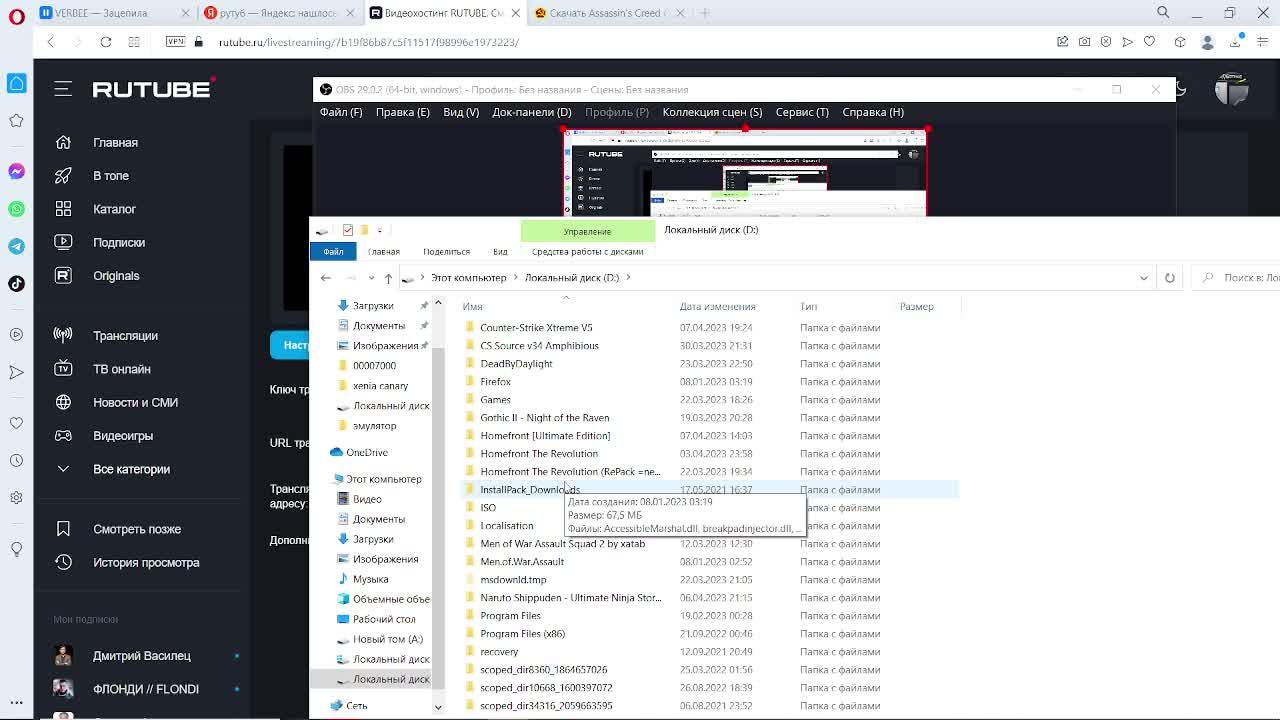Screen dimensions: 1280x720
Task: Open the Opera sidebar history clock
Action: click(x=16, y=460)
